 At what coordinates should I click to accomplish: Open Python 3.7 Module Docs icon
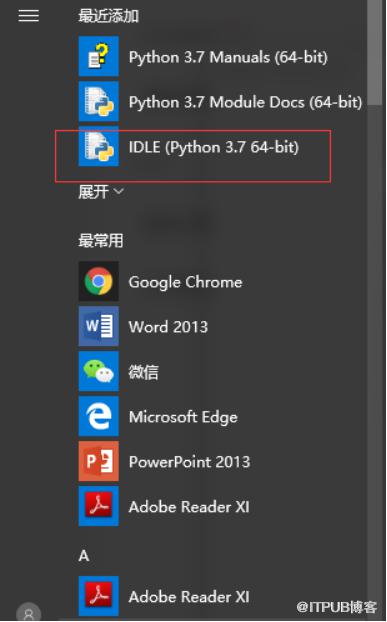point(98,101)
